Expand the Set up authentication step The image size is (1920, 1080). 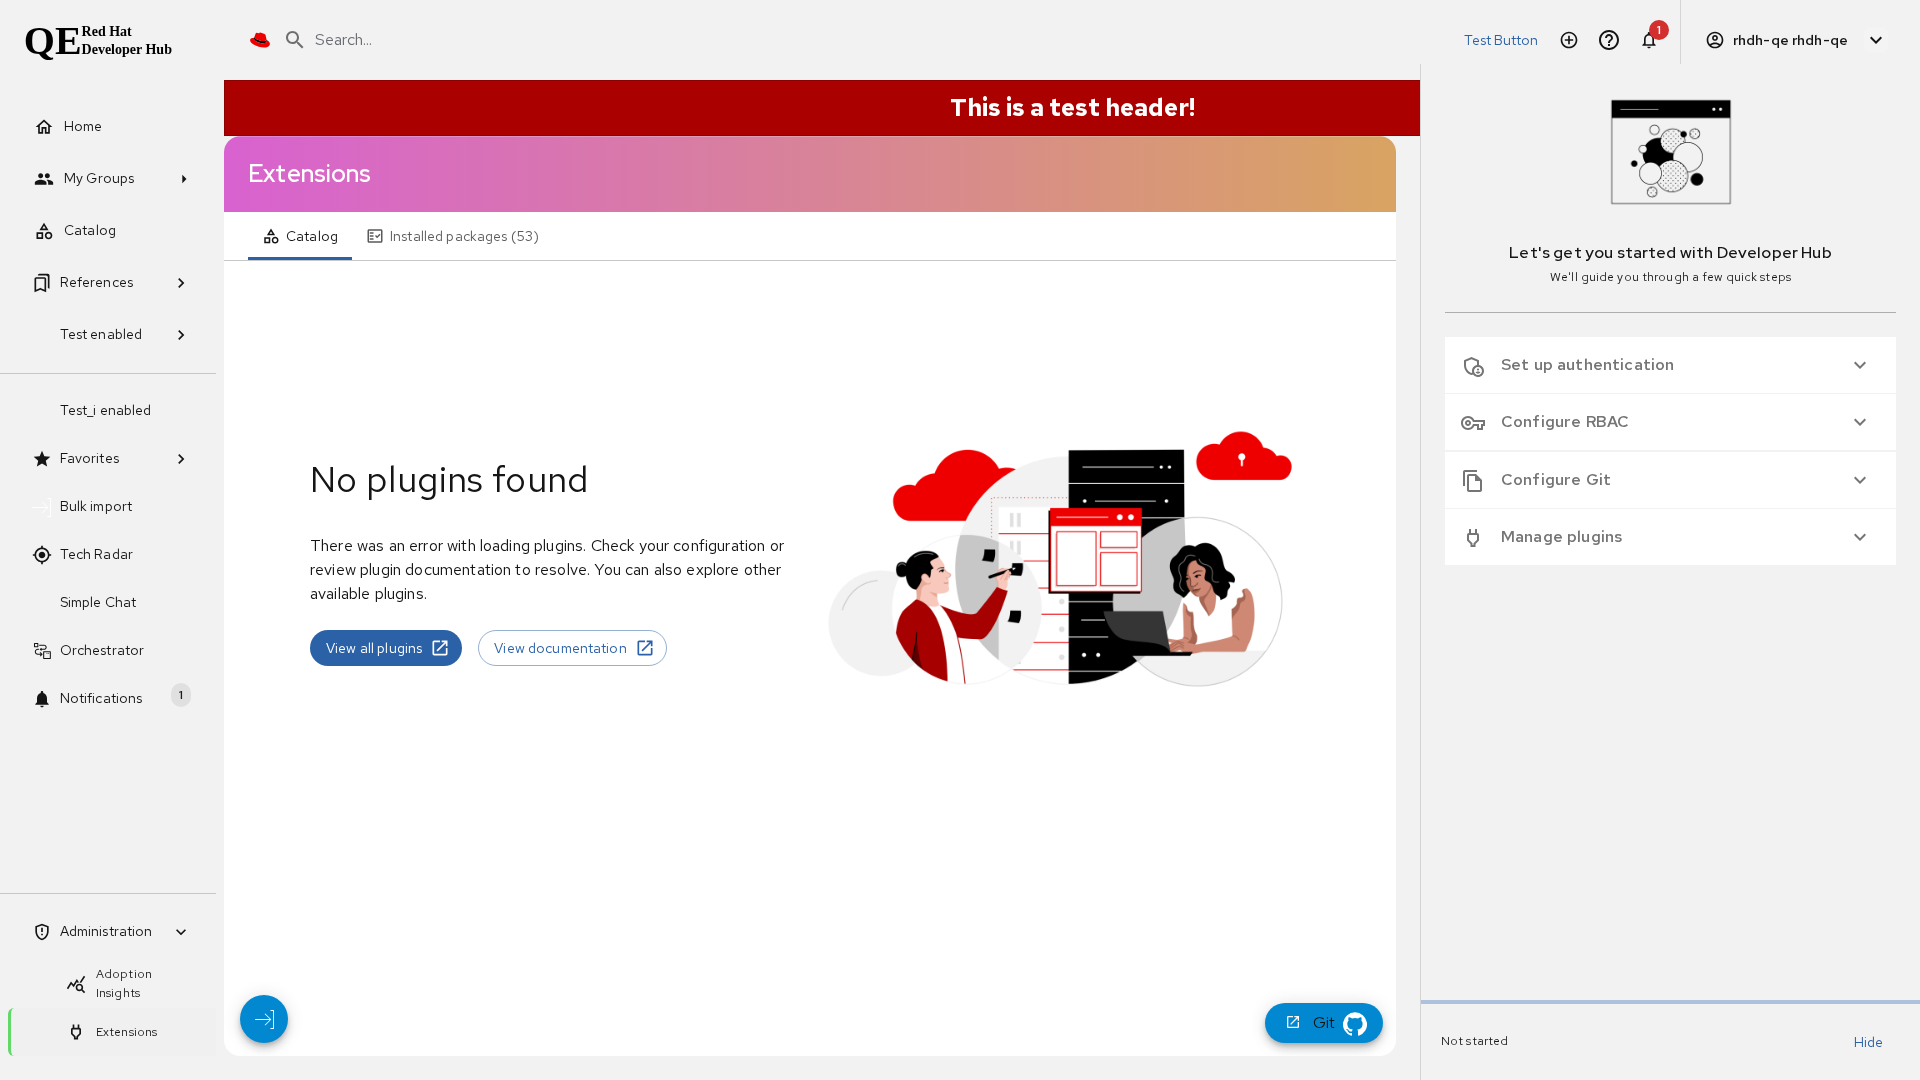pos(1669,365)
